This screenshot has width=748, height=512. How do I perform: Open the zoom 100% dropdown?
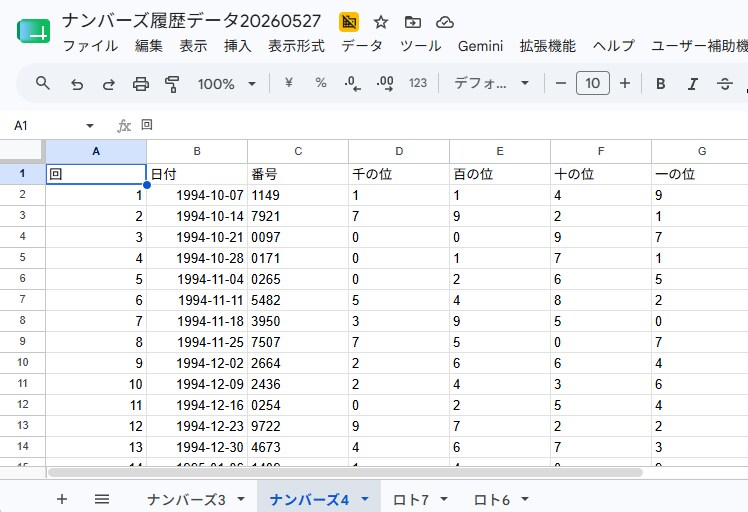point(227,84)
